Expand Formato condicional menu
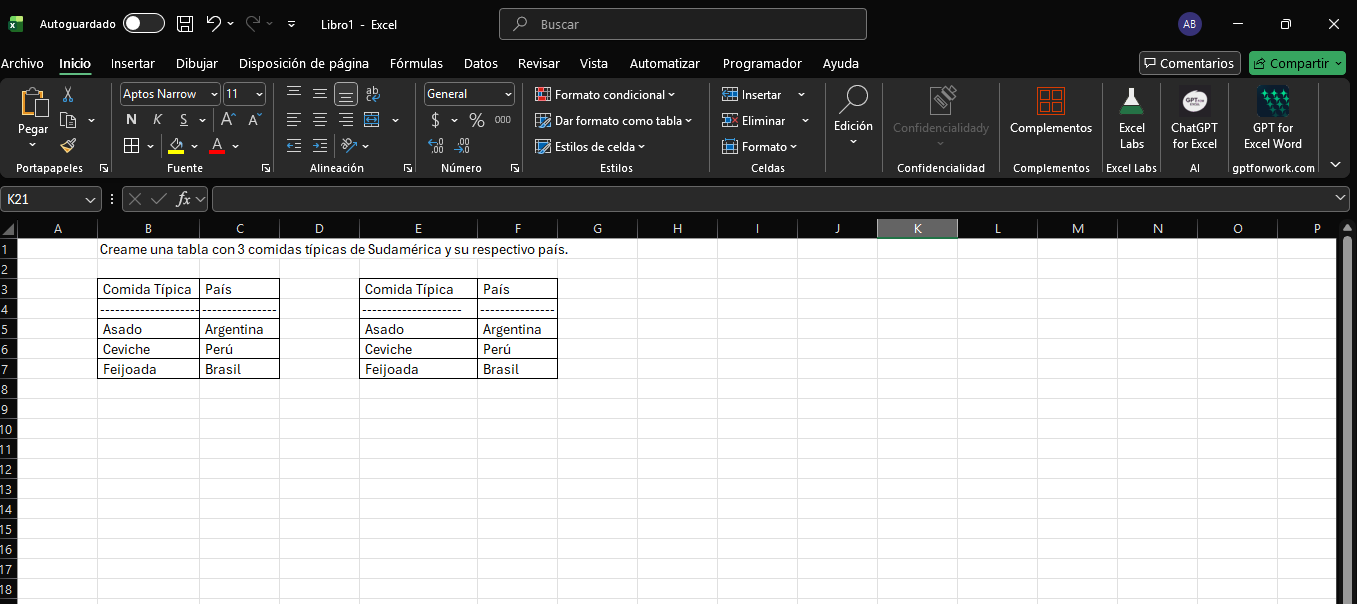The image size is (1357, 604). coord(605,94)
